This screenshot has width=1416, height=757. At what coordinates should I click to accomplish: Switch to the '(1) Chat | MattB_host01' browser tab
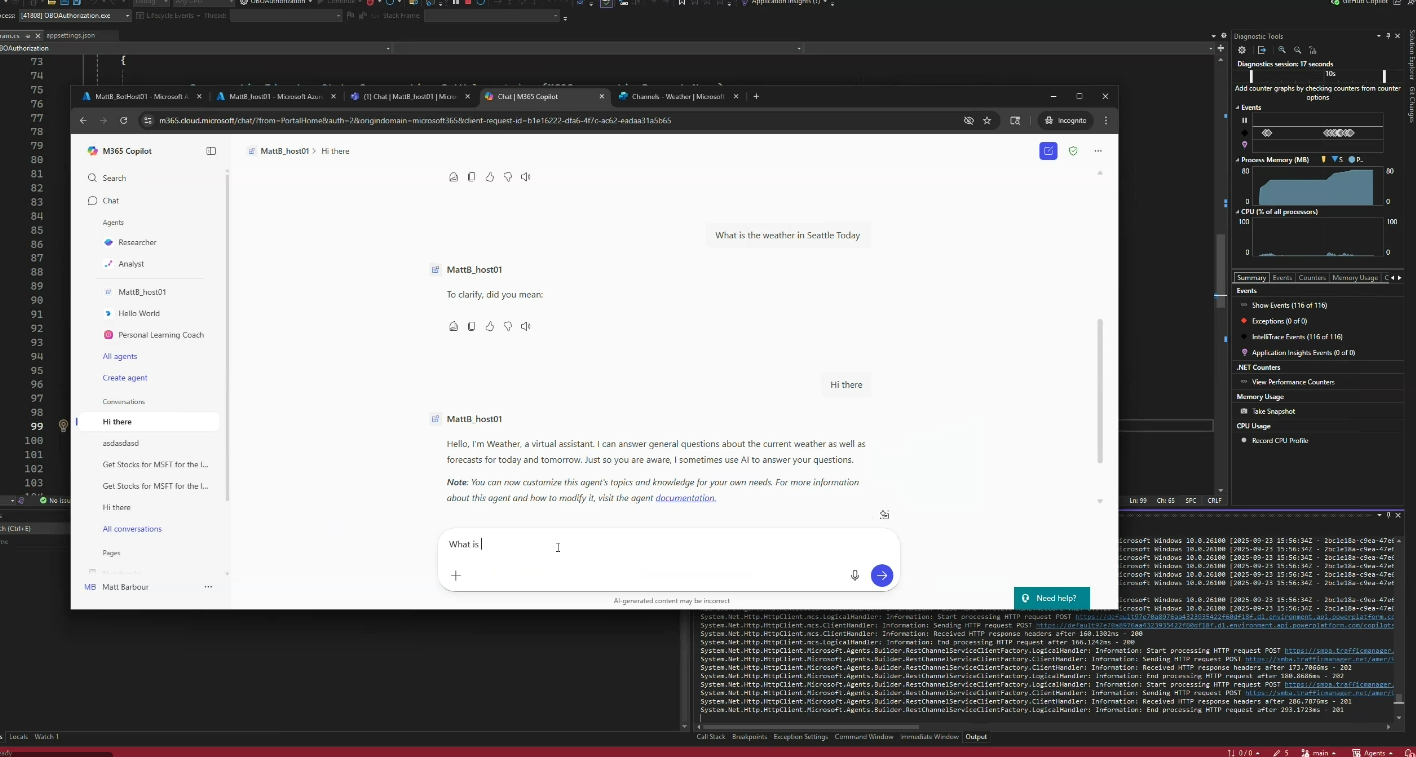410,96
